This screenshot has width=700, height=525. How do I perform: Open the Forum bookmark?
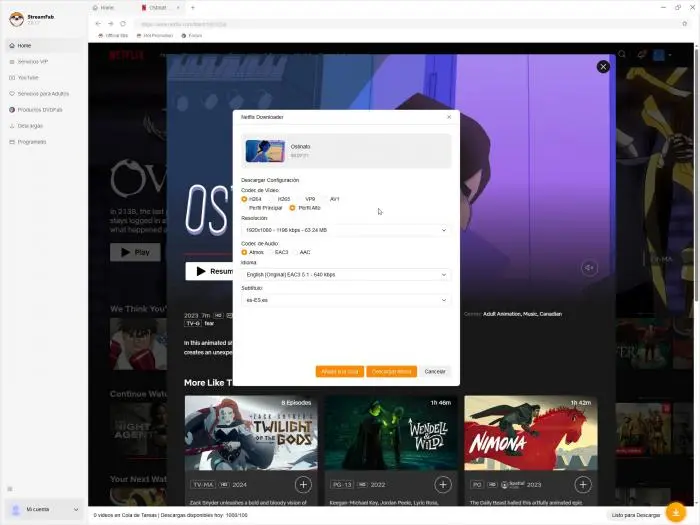point(192,35)
